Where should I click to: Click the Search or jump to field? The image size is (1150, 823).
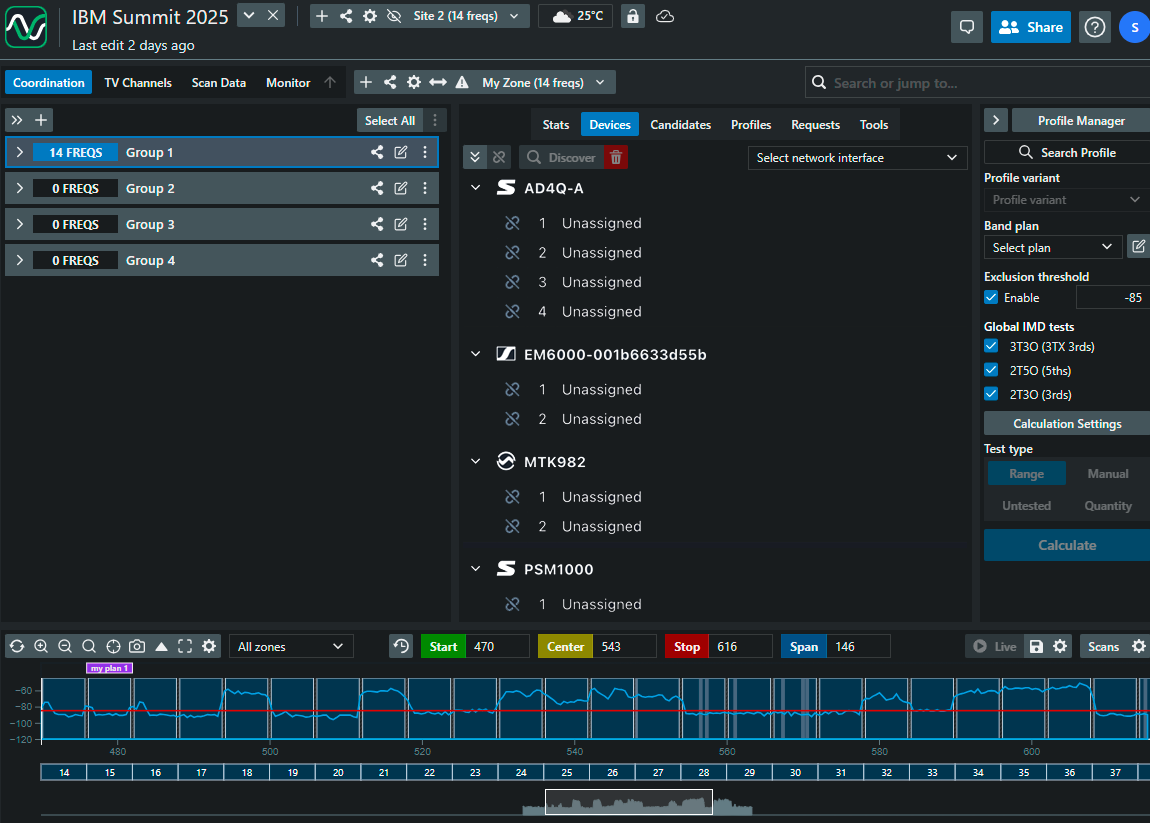point(978,83)
